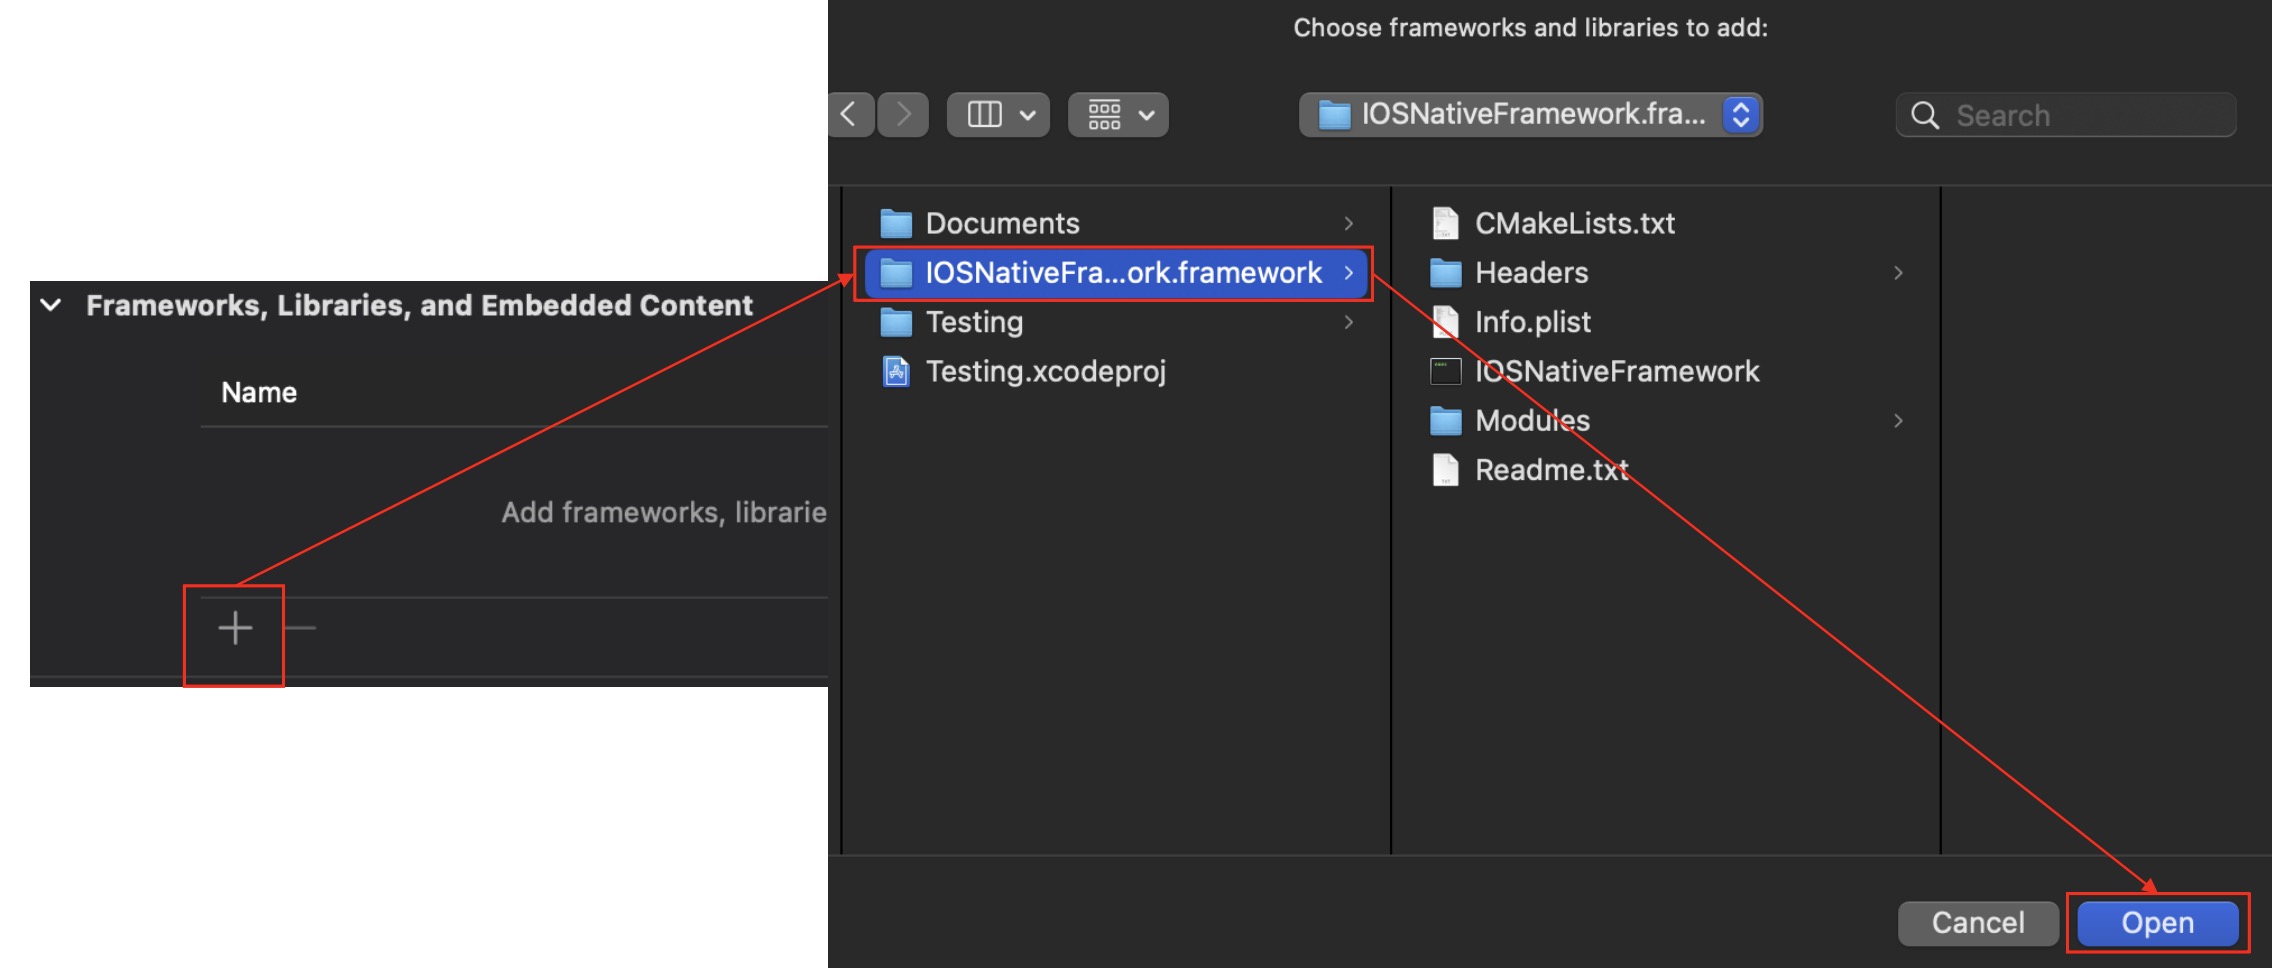Click the Open button
This screenshot has width=2272, height=968.
click(x=2156, y=922)
